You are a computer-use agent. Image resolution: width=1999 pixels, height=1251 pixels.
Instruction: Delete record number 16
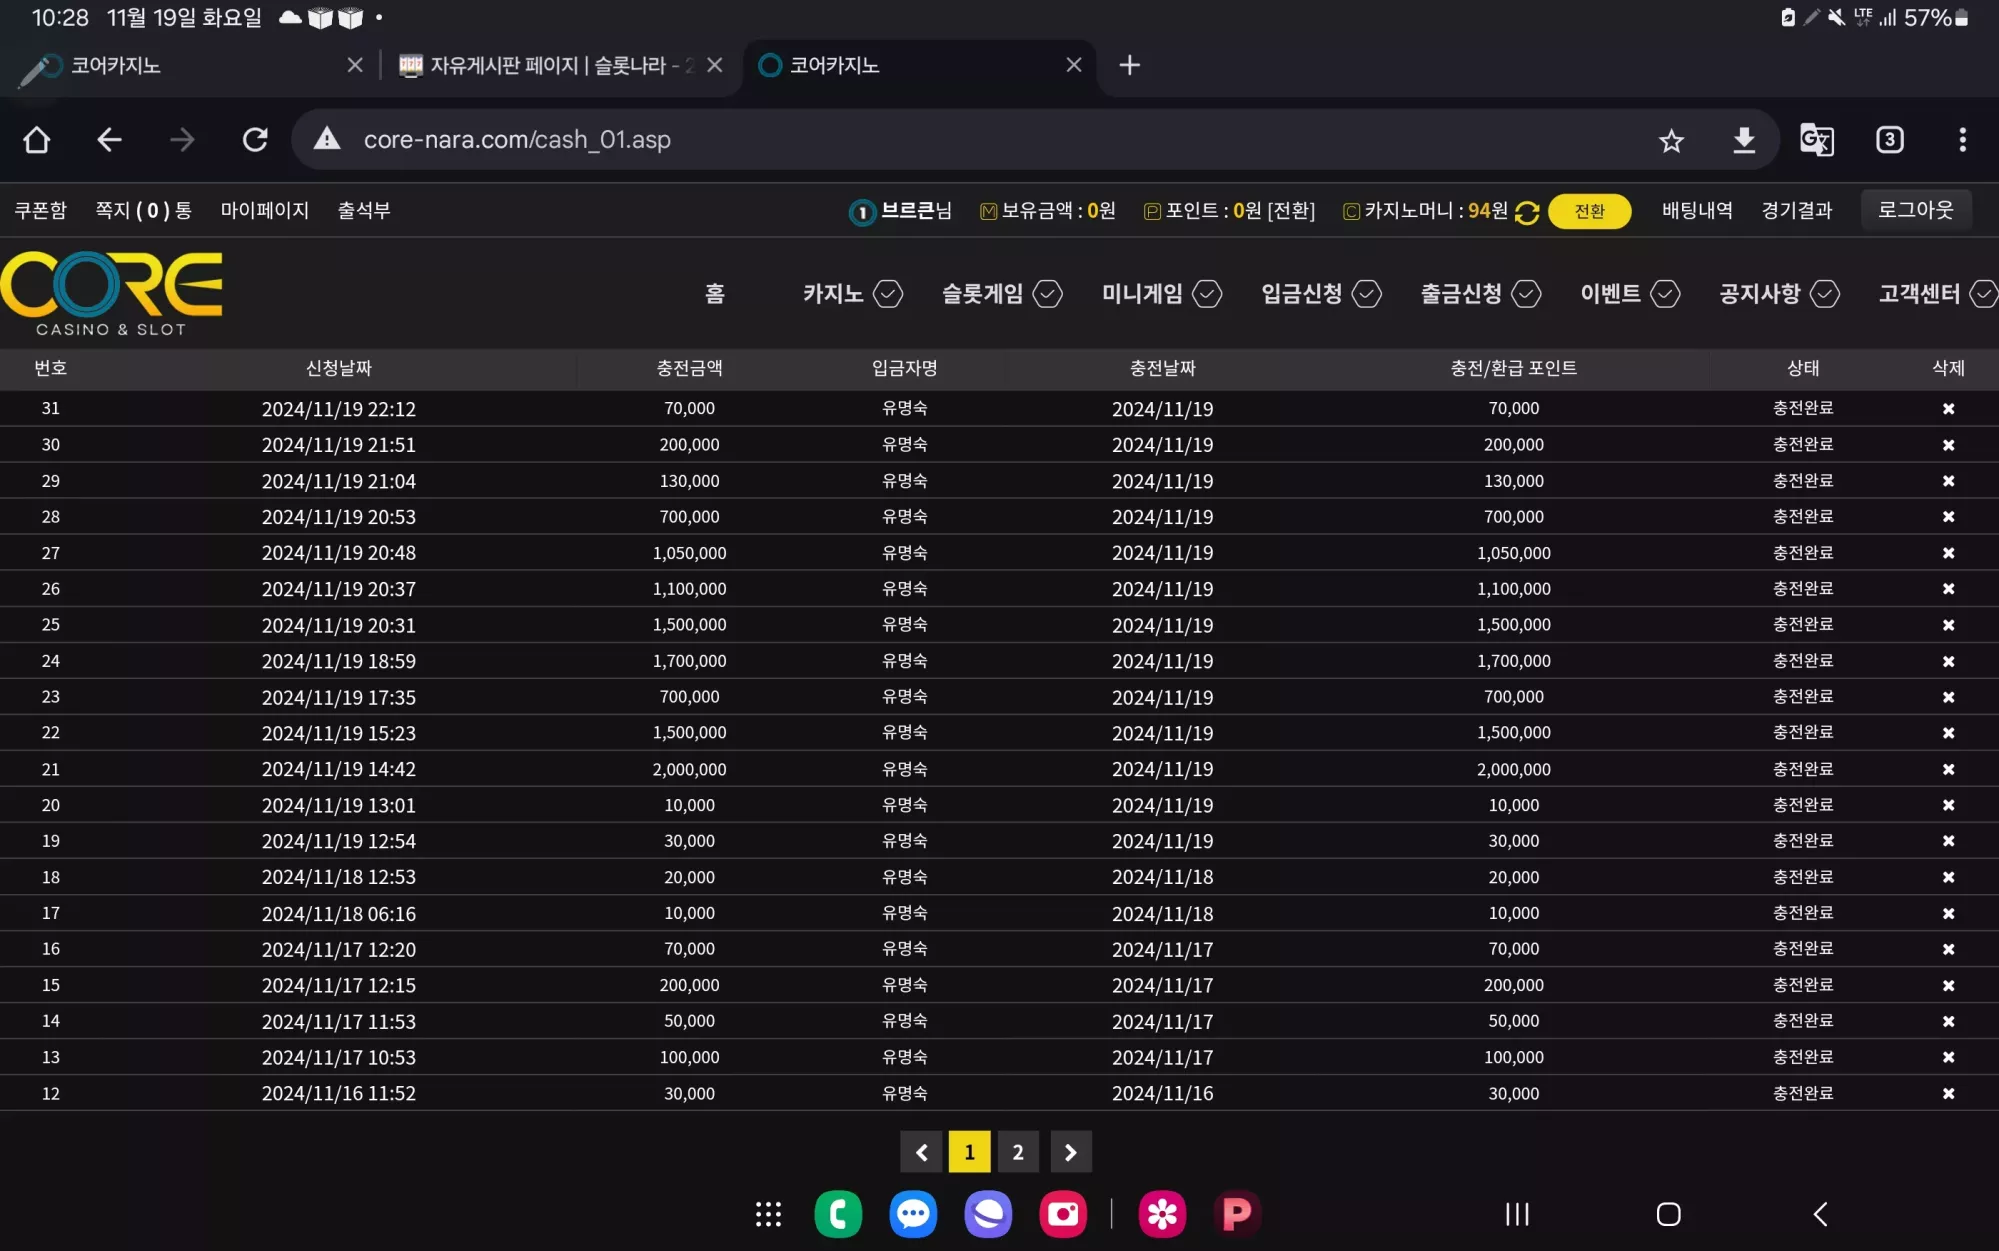[1948, 949]
